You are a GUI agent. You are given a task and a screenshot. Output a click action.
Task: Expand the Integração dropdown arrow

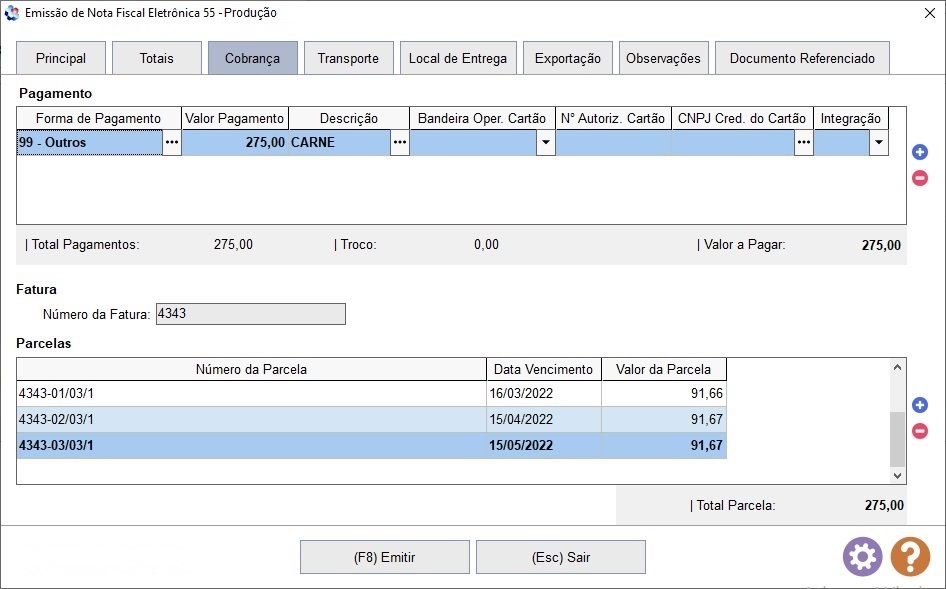click(878, 143)
